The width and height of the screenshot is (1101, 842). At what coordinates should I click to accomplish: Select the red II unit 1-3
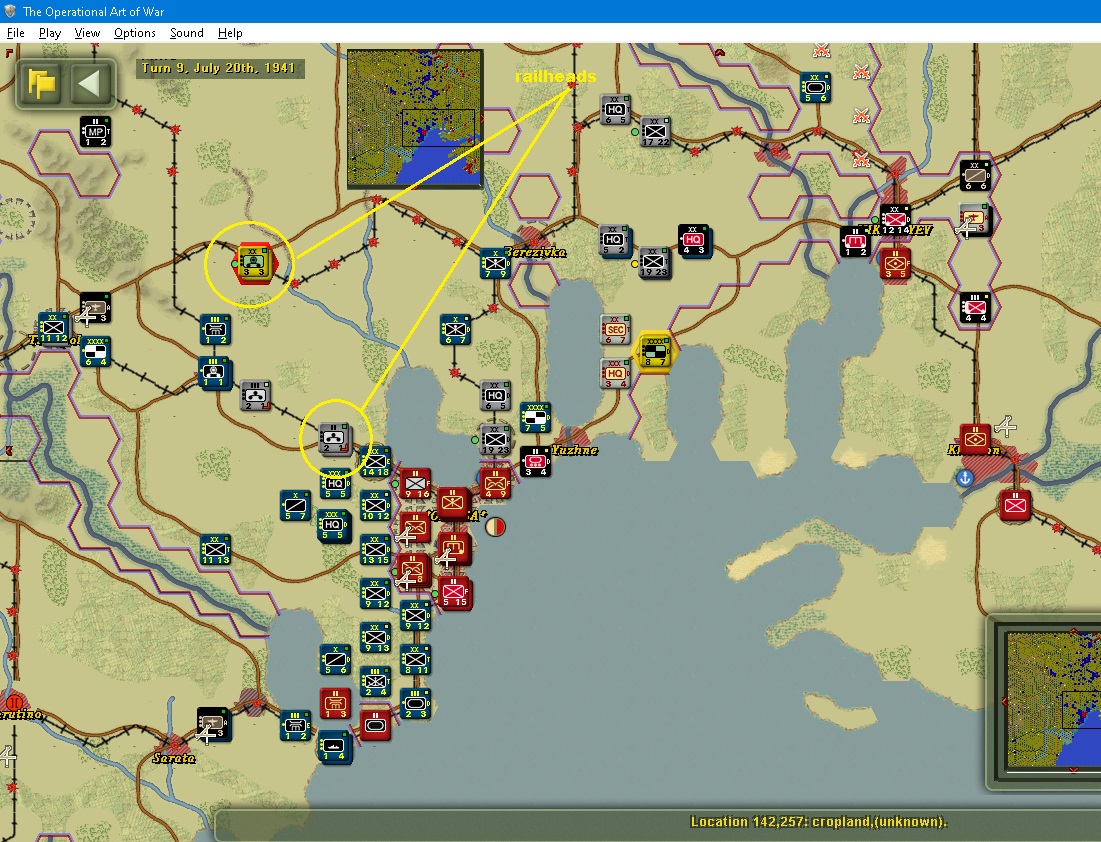[x=335, y=703]
